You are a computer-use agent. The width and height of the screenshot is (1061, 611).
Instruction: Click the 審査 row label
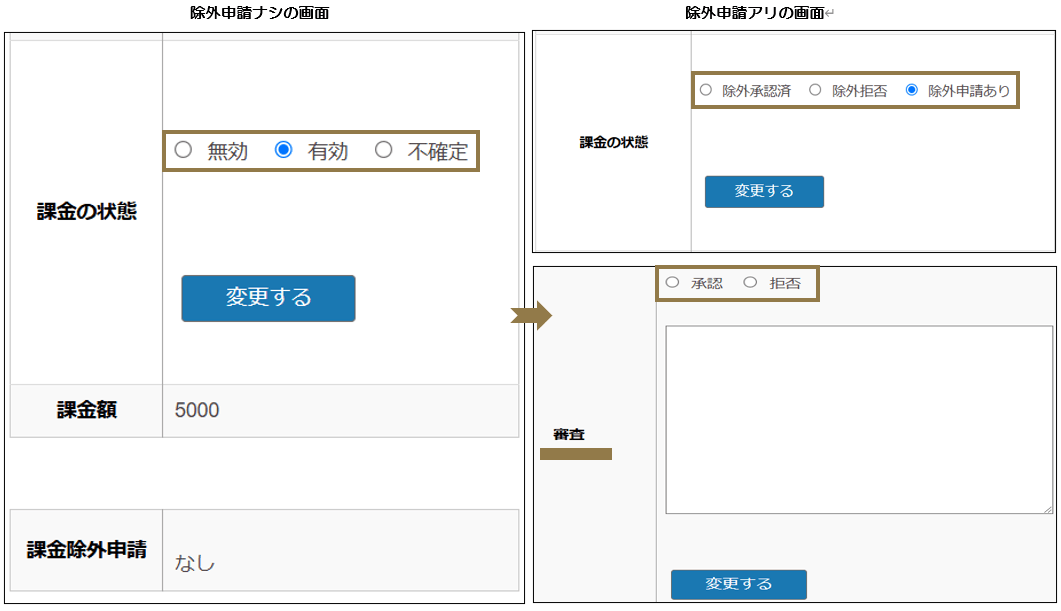[568, 434]
